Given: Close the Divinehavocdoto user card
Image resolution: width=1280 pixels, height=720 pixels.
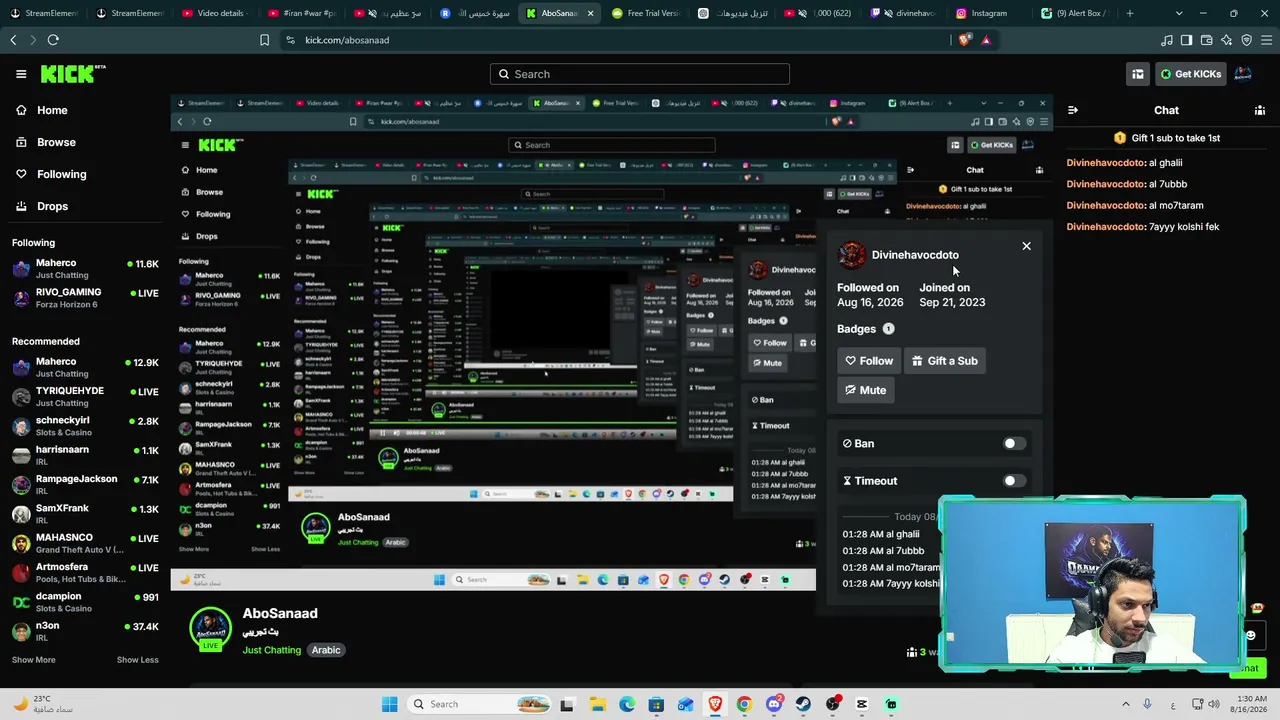Looking at the screenshot, I should point(1026,246).
